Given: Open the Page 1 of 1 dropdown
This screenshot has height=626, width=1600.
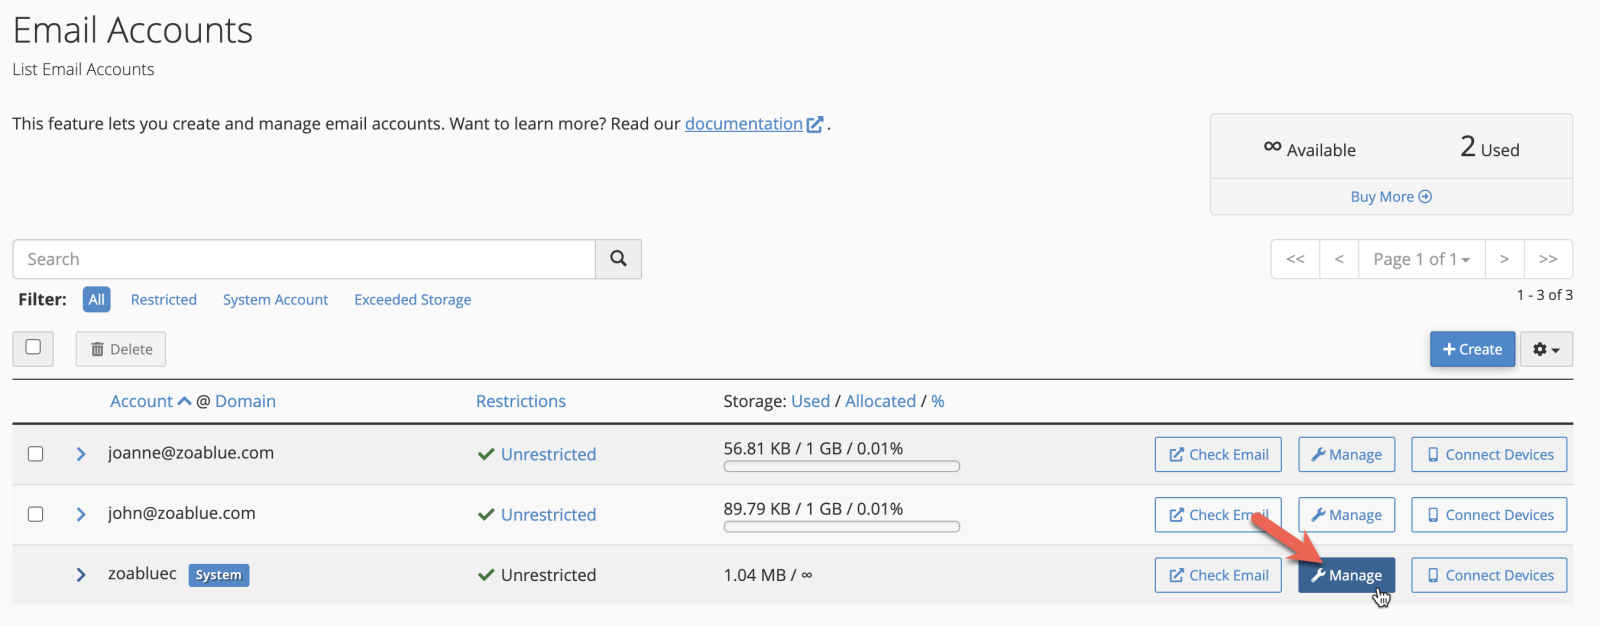Looking at the screenshot, I should (1421, 259).
